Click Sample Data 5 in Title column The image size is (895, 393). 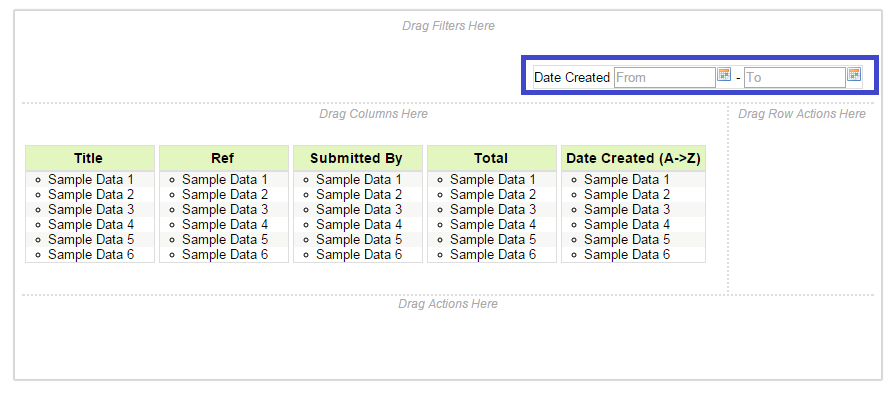pos(90,240)
